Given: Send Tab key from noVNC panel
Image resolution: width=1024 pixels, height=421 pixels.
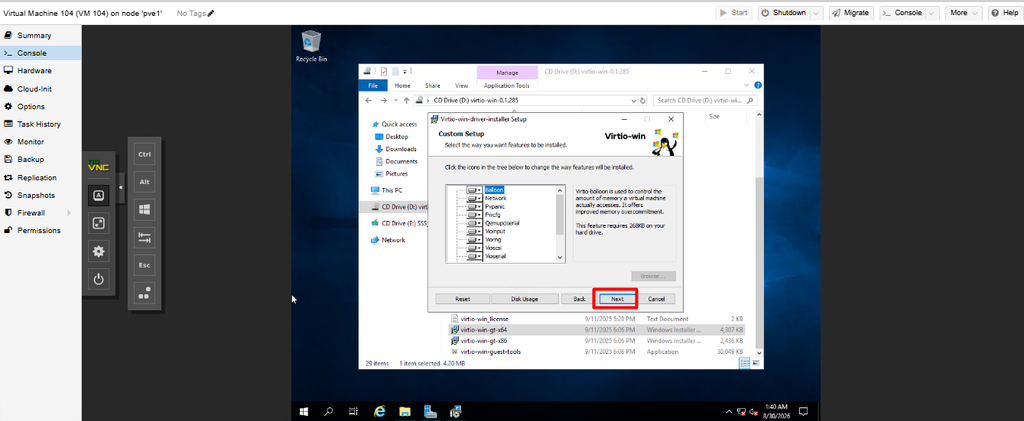Looking at the screenshot, I should point(144,238).
